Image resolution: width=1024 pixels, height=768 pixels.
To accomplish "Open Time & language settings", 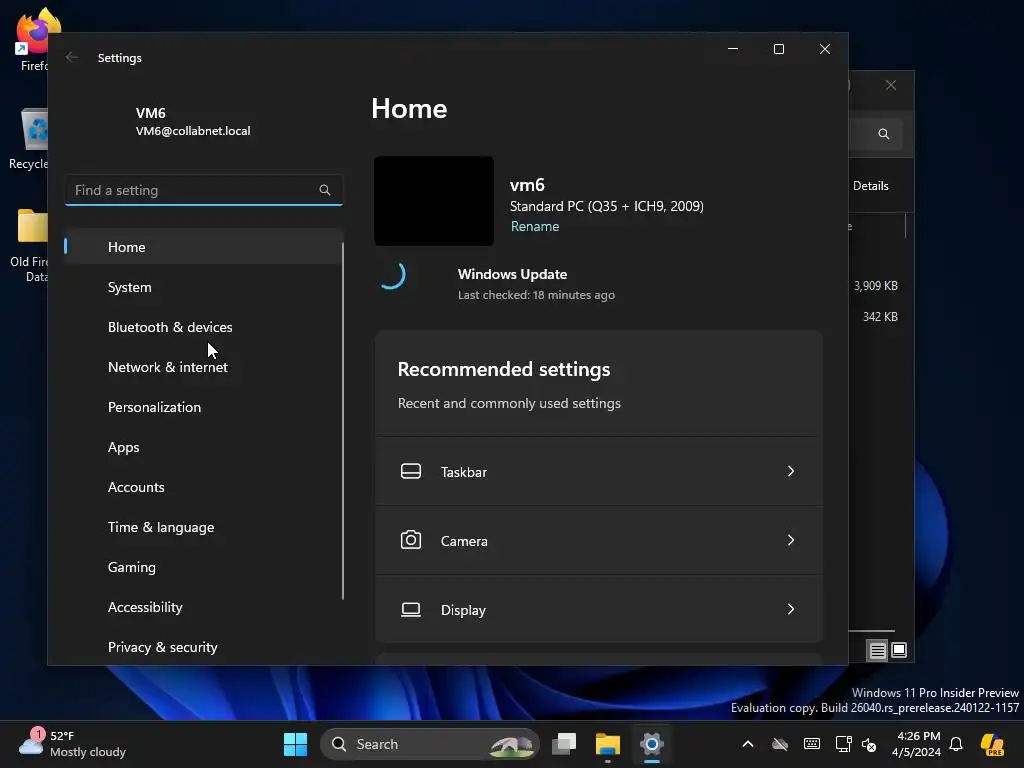I will (x=203, y=527).
